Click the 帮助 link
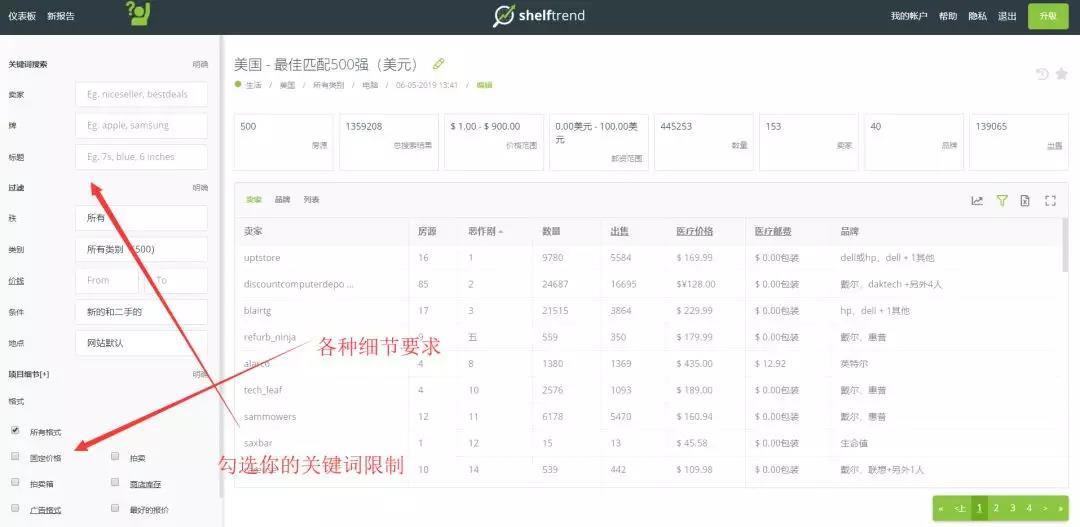The image size is (1080, 527). [948, 16]
